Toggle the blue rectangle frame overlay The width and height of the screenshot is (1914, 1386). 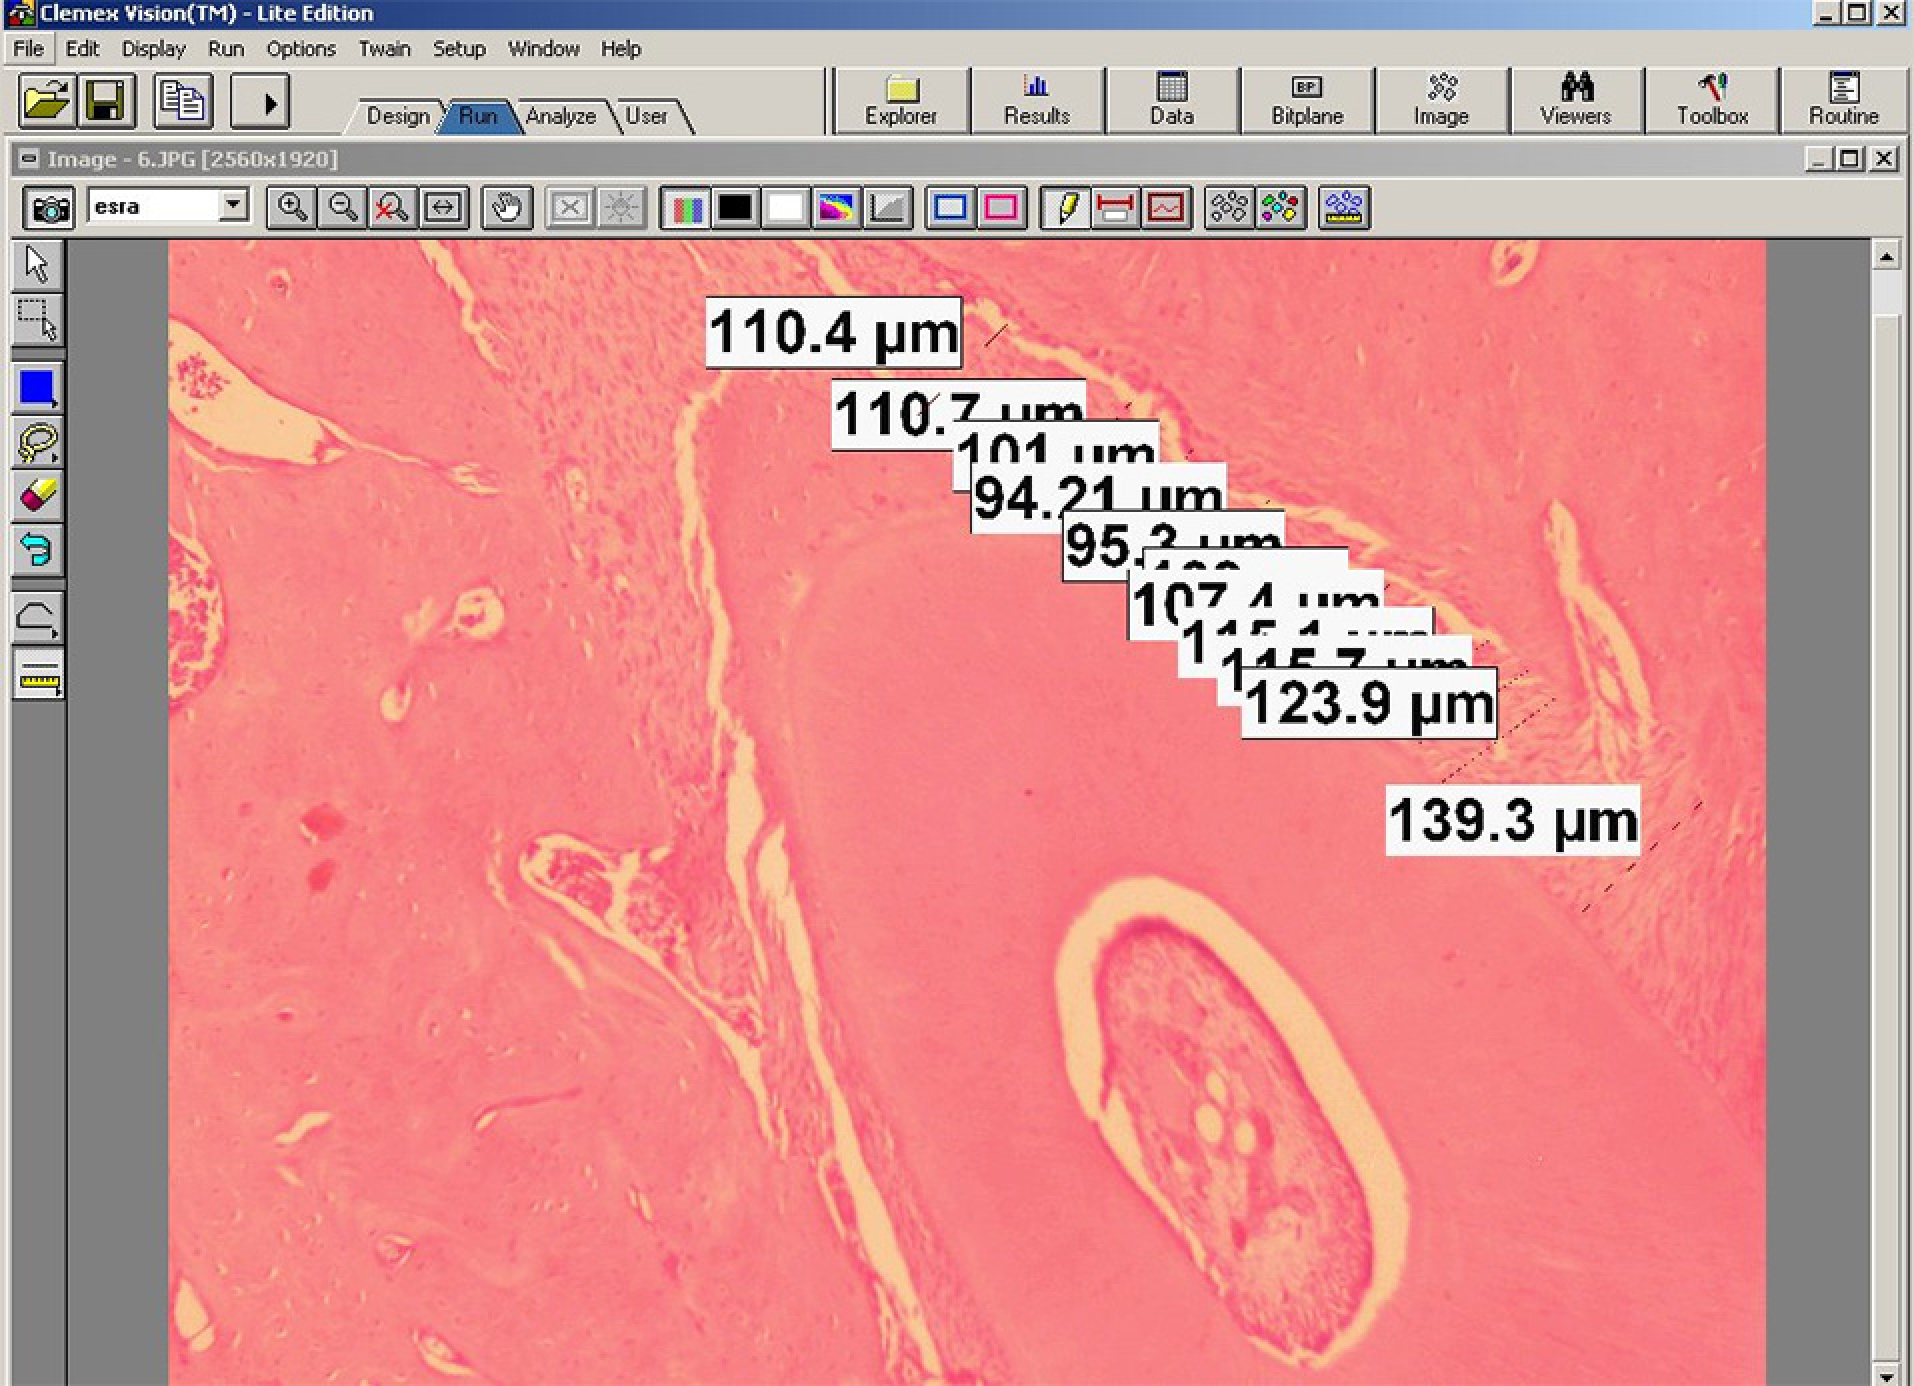click(x=950, y=208)
